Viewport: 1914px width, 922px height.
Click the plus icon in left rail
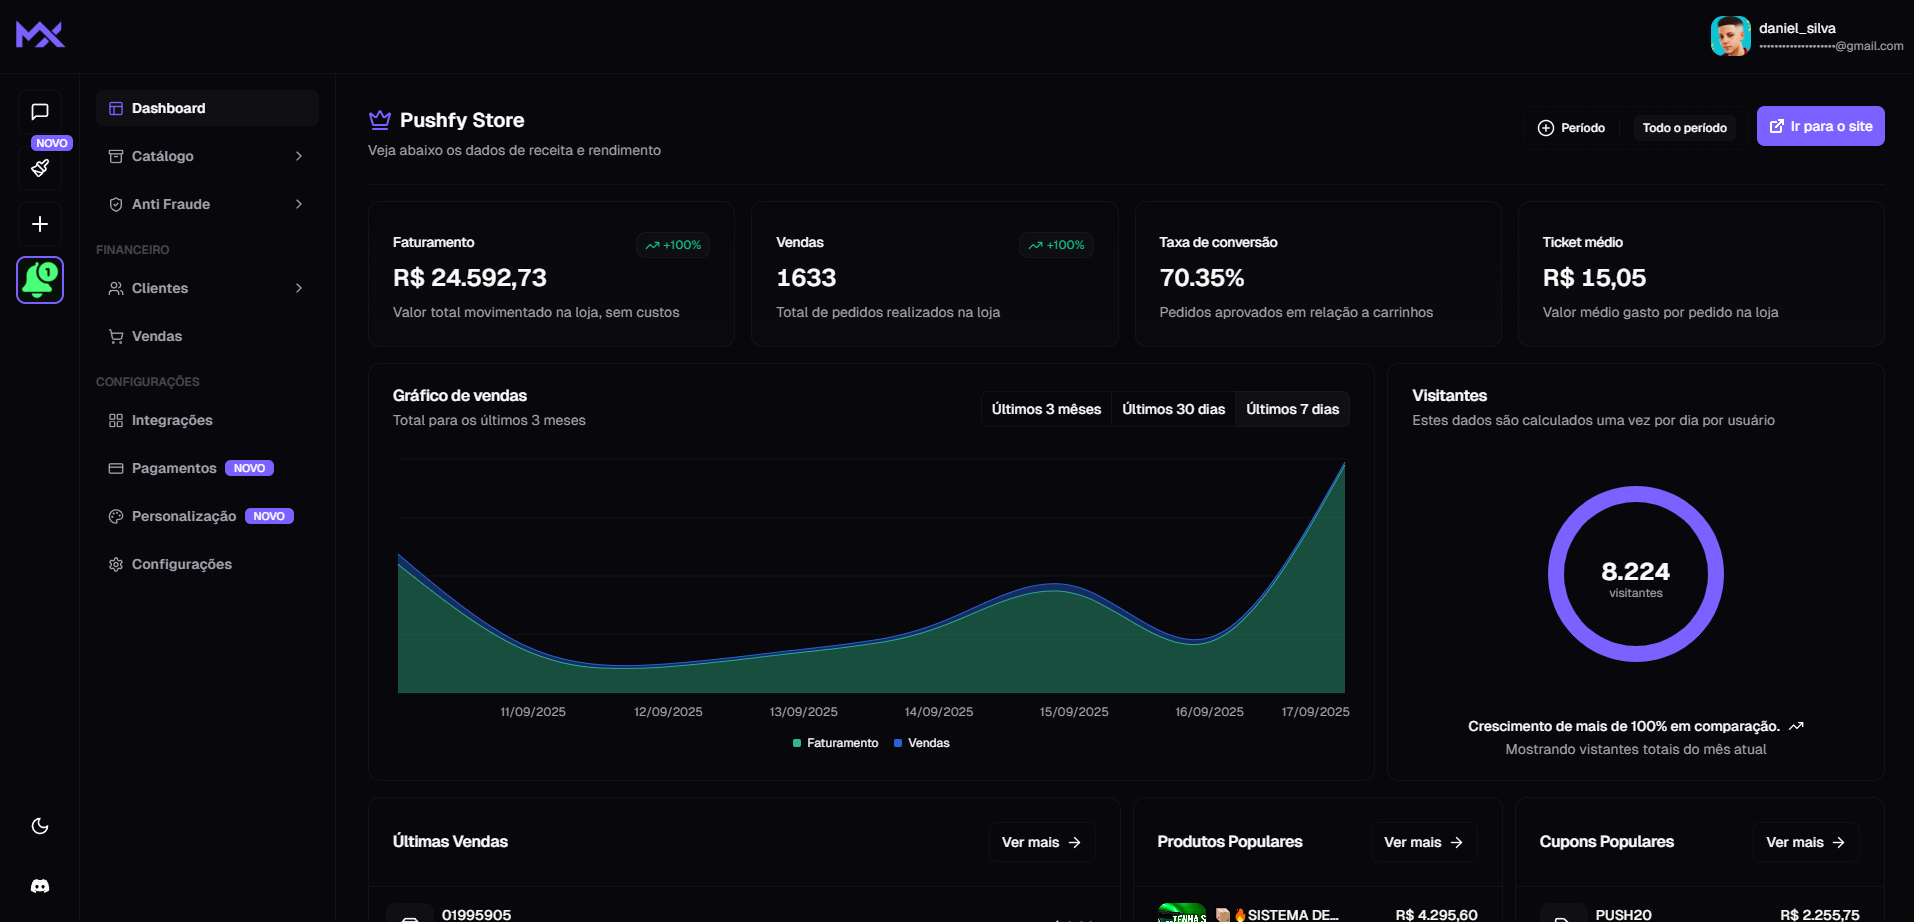(40, 224)
